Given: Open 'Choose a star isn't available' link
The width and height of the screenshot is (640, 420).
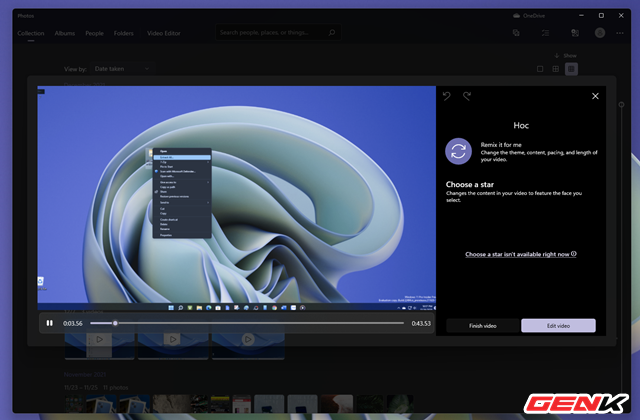Looking at the screenshot, I should [520, 254].
